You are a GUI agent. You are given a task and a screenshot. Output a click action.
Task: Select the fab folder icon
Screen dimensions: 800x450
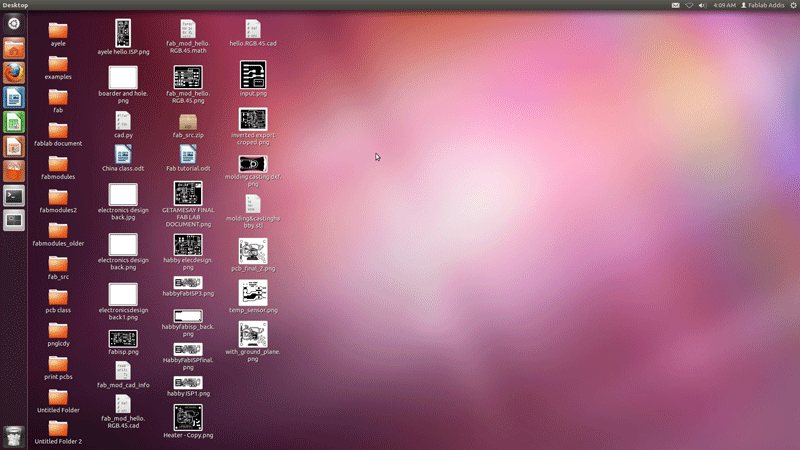click(58, 97)
